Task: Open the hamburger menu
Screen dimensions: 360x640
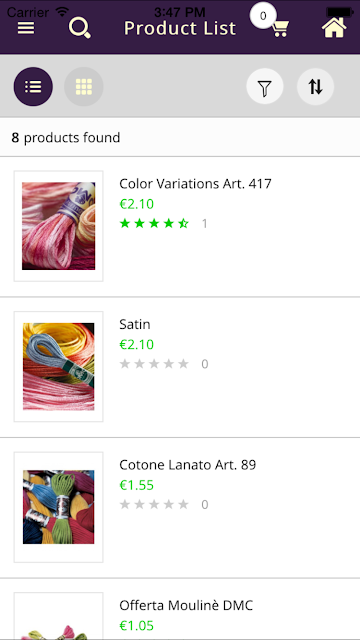Action: coord(26,28)
